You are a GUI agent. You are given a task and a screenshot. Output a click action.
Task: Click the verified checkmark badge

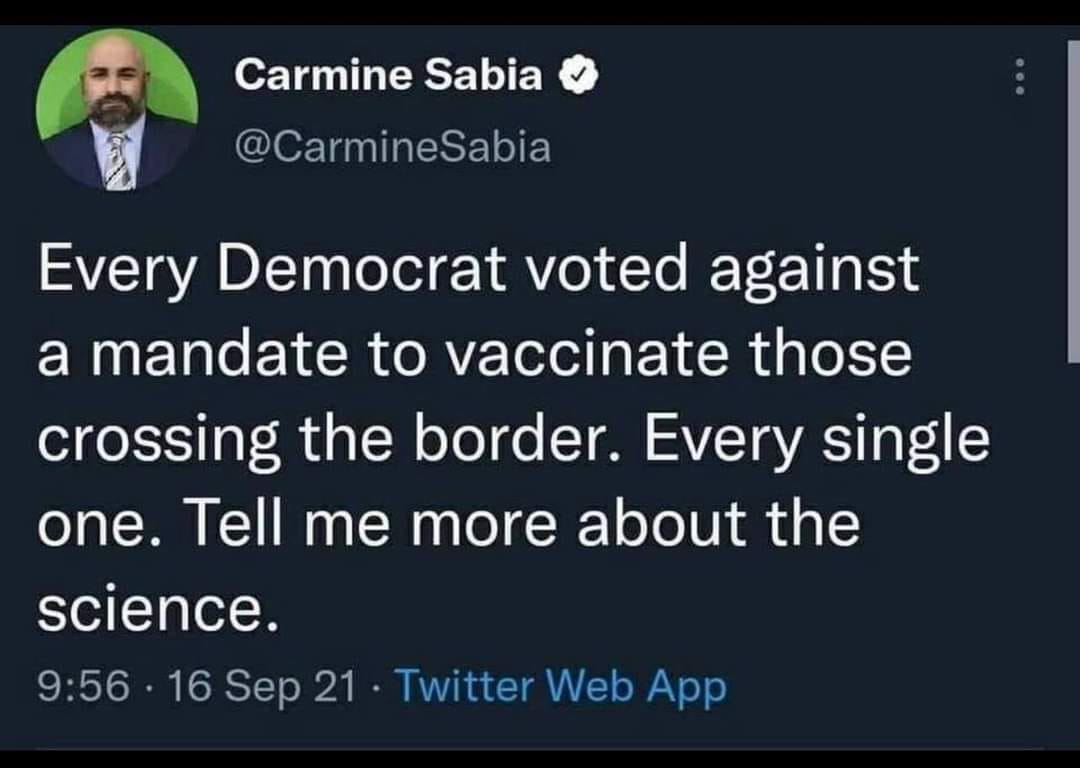(580, 75)
